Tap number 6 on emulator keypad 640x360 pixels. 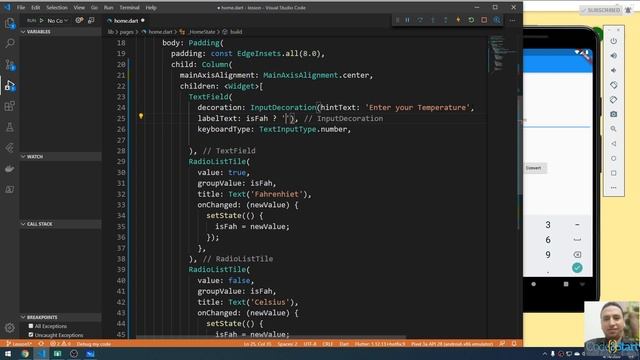[x=548, y=240]
